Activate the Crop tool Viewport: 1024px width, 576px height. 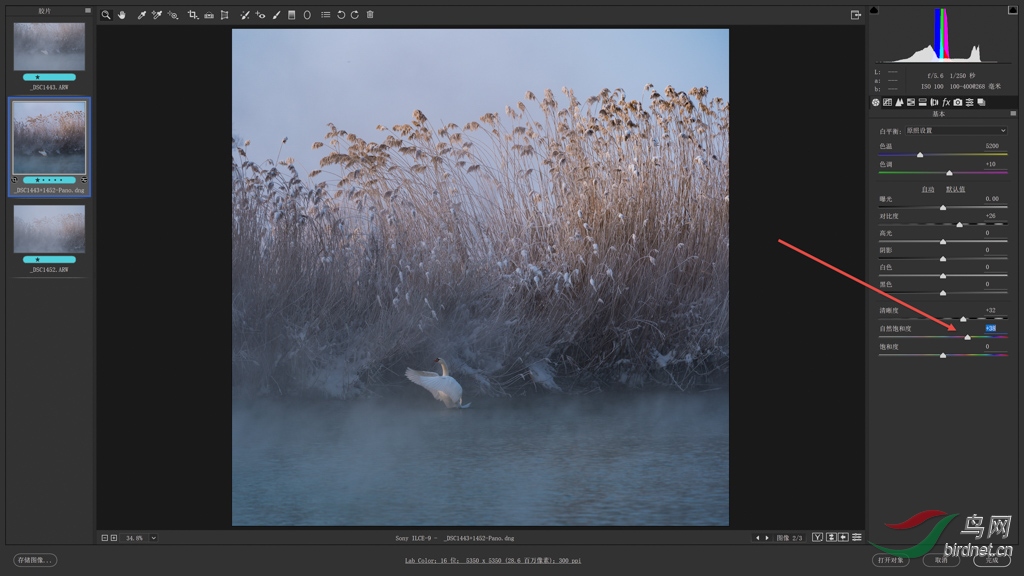[x=192, y=15]
